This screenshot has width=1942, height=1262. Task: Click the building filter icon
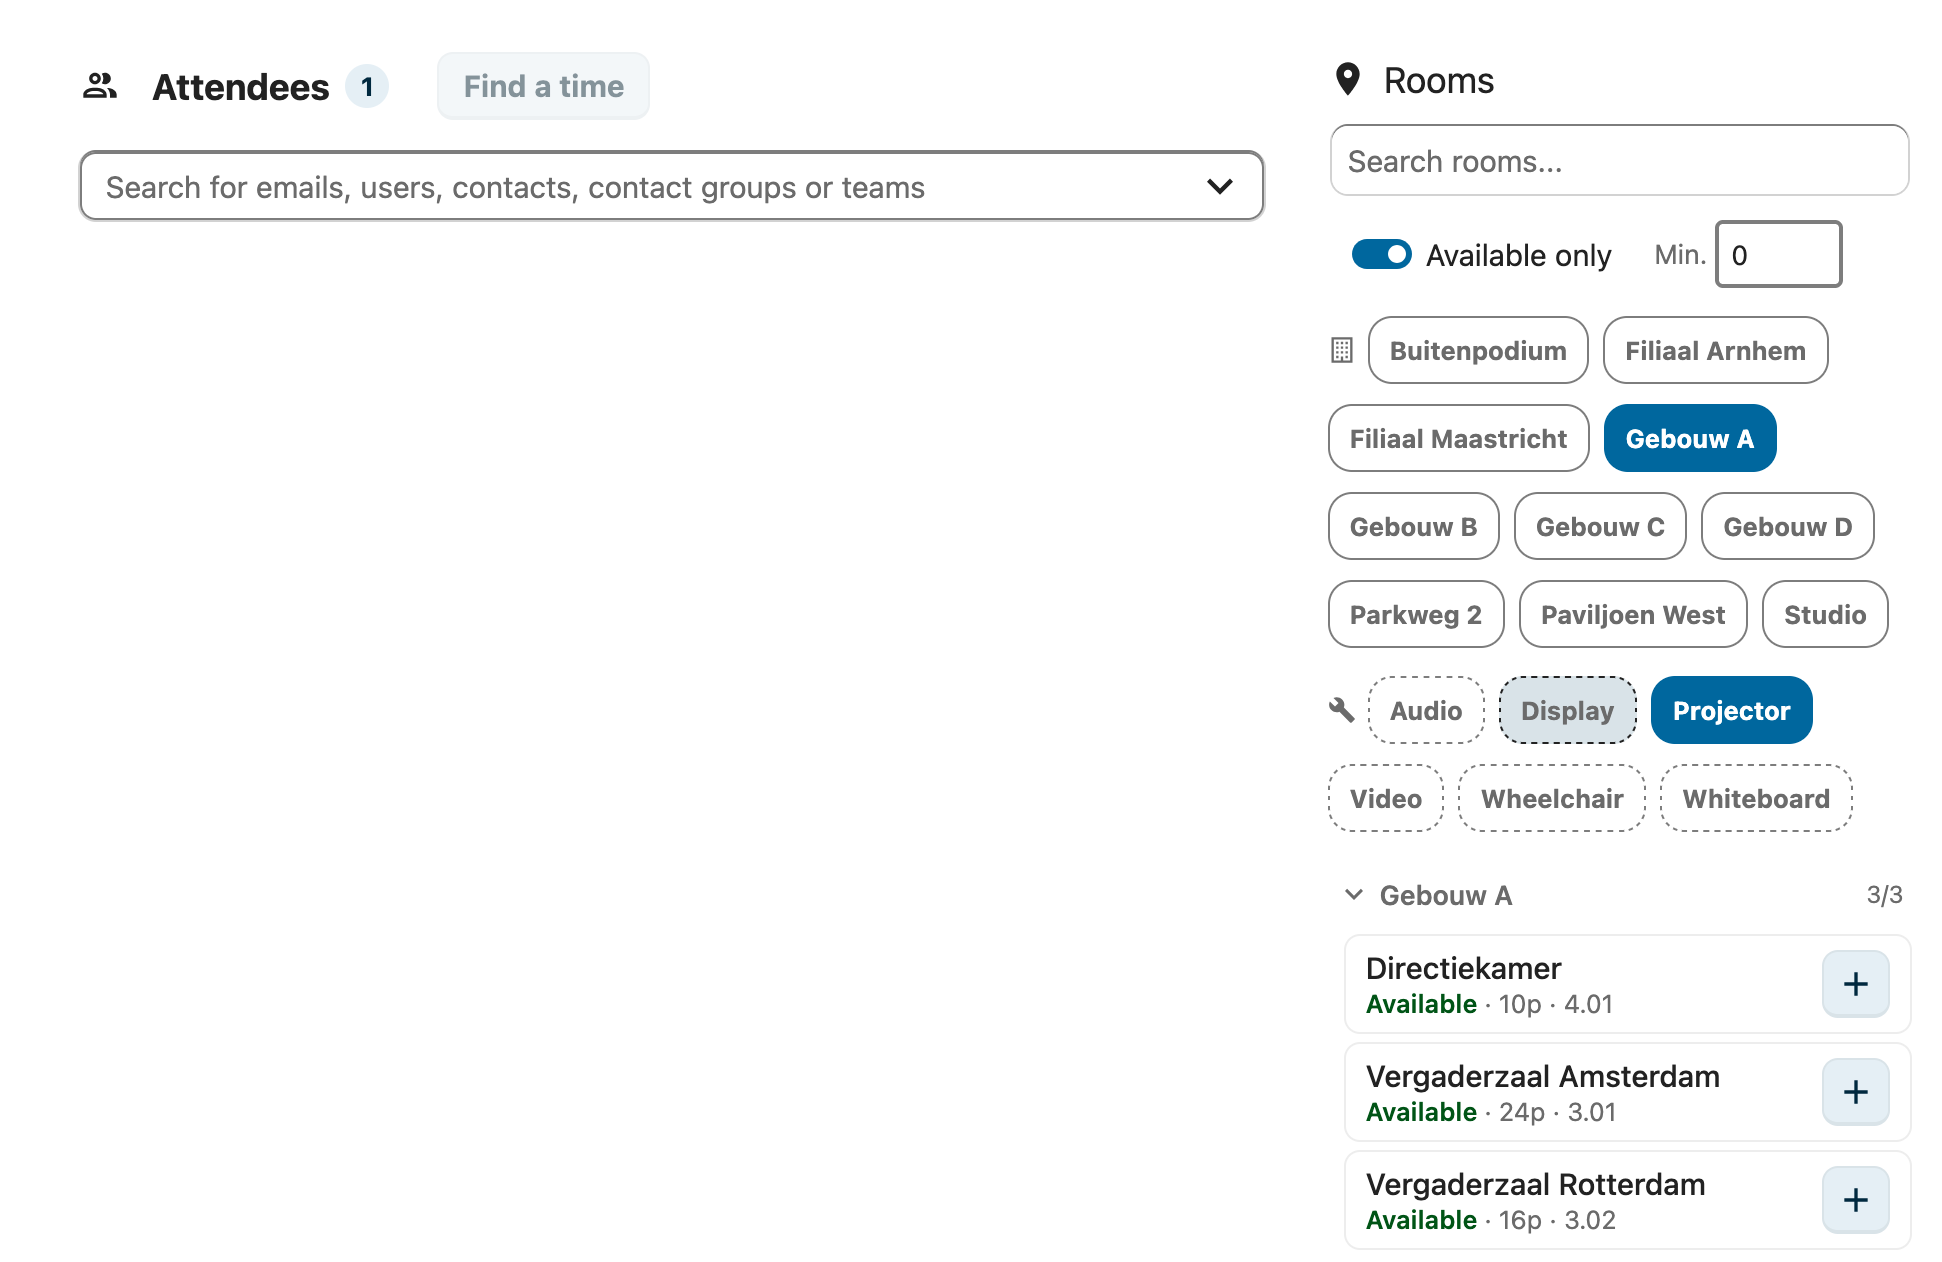(1340, 350)
